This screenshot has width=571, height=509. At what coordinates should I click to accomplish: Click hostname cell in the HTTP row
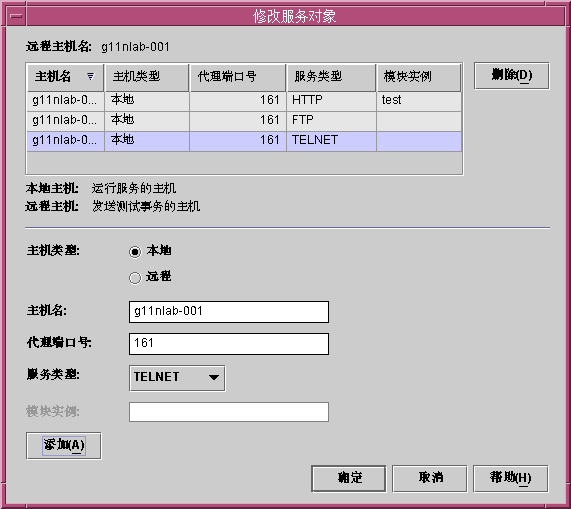tap(66, 101)
